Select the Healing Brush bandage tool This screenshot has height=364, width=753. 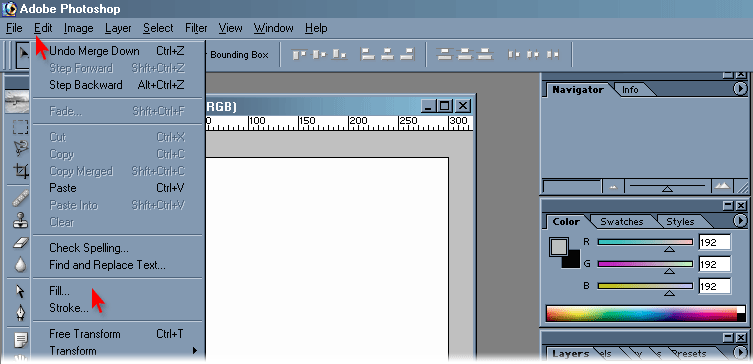20,198
